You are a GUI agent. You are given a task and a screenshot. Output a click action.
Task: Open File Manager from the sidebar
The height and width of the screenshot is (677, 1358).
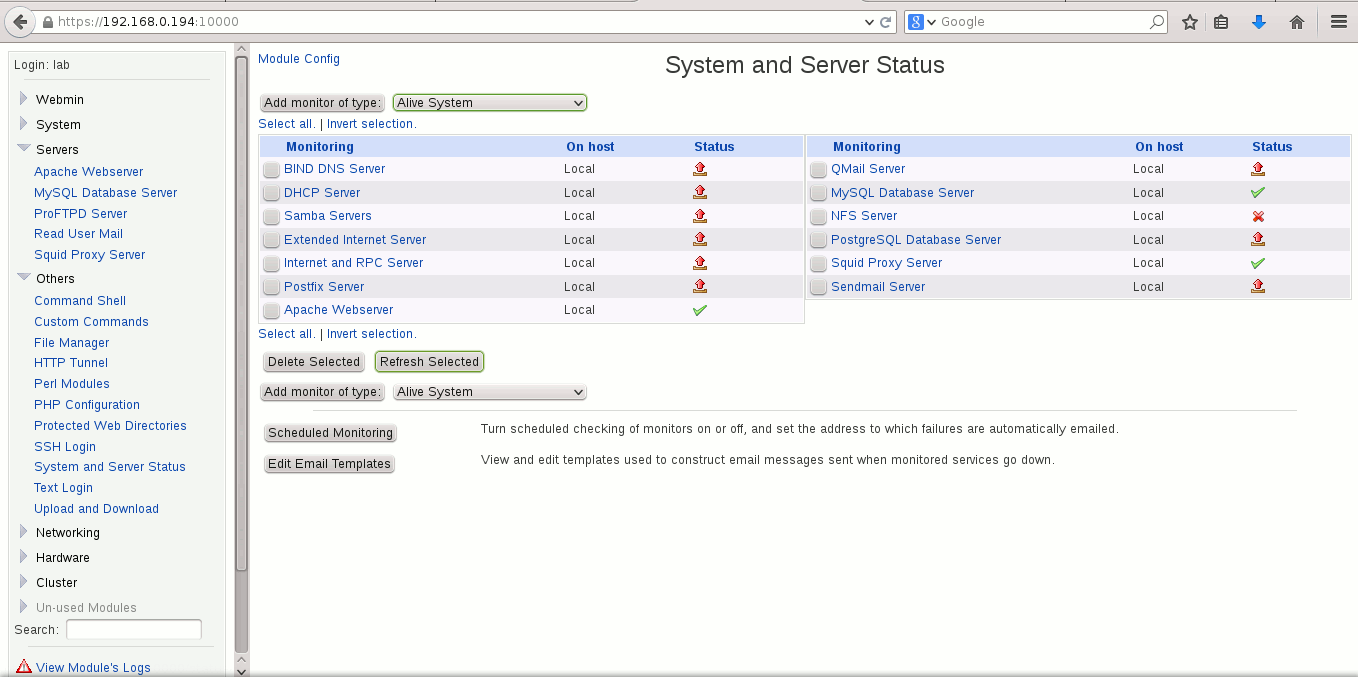pos(72,343)
